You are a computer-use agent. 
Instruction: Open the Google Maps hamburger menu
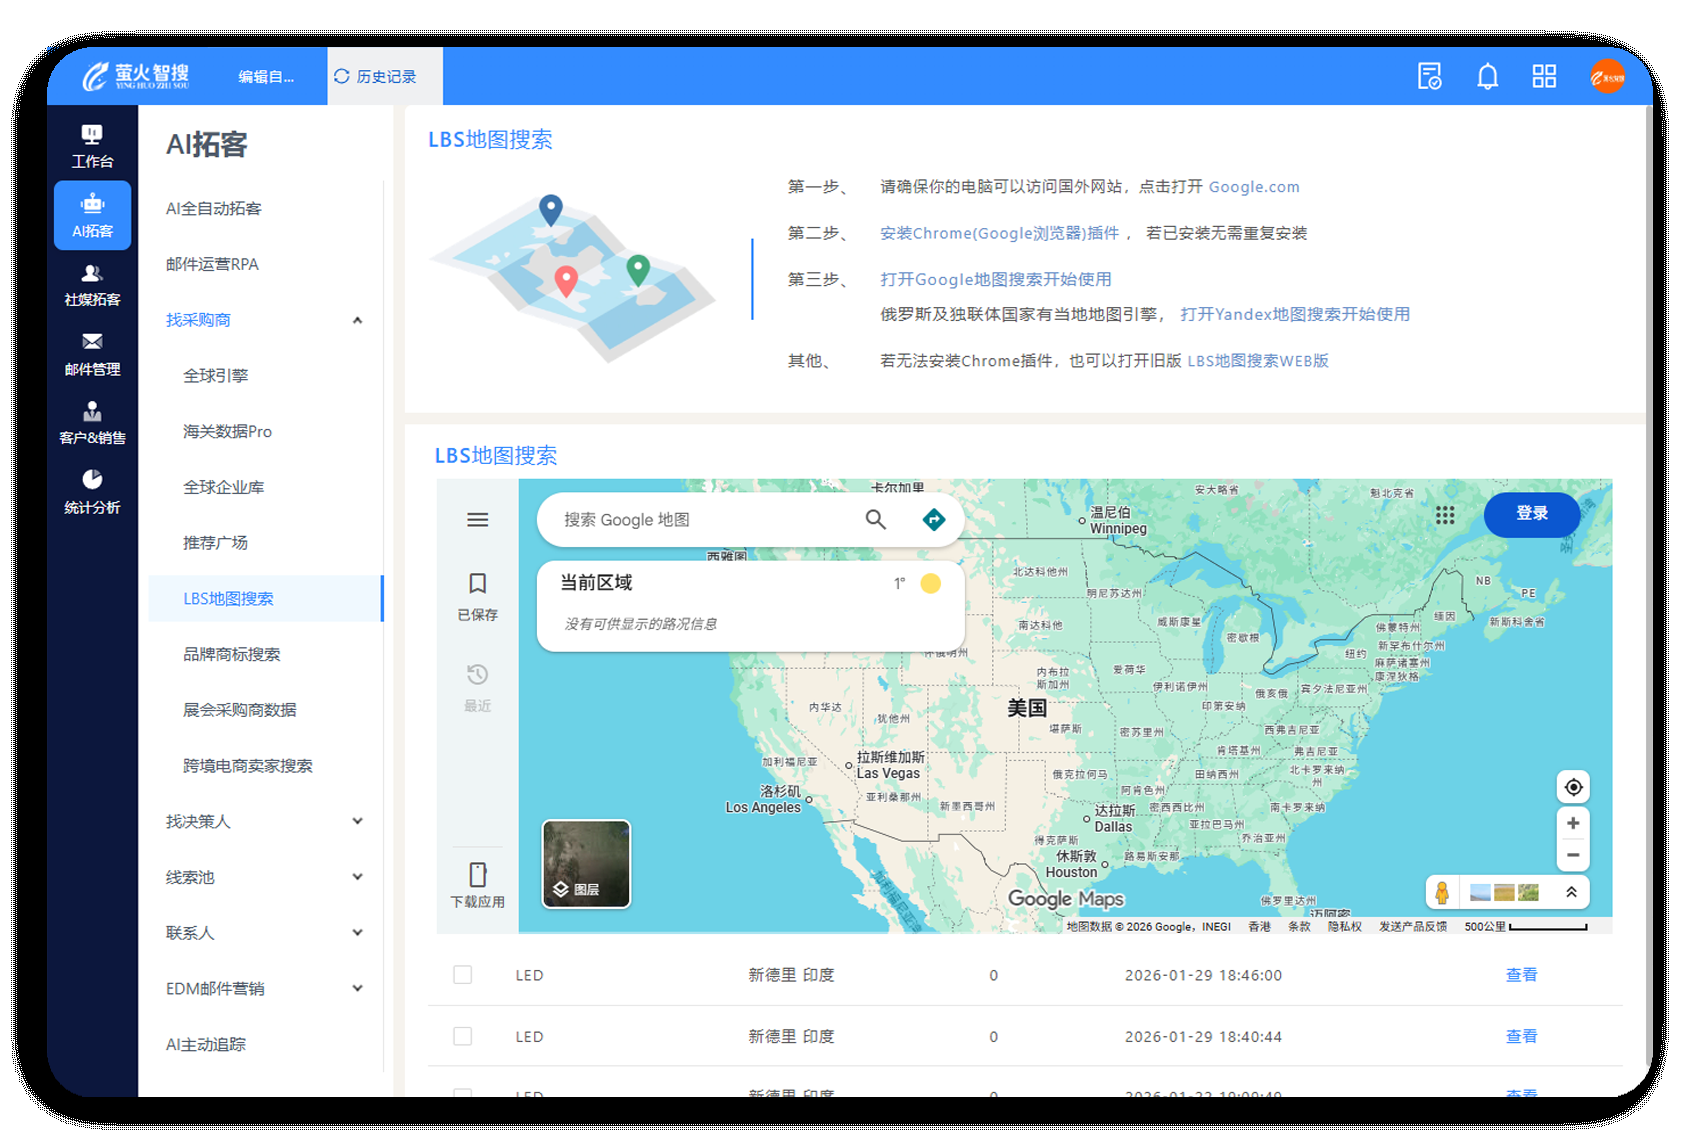tap(478, 520)
